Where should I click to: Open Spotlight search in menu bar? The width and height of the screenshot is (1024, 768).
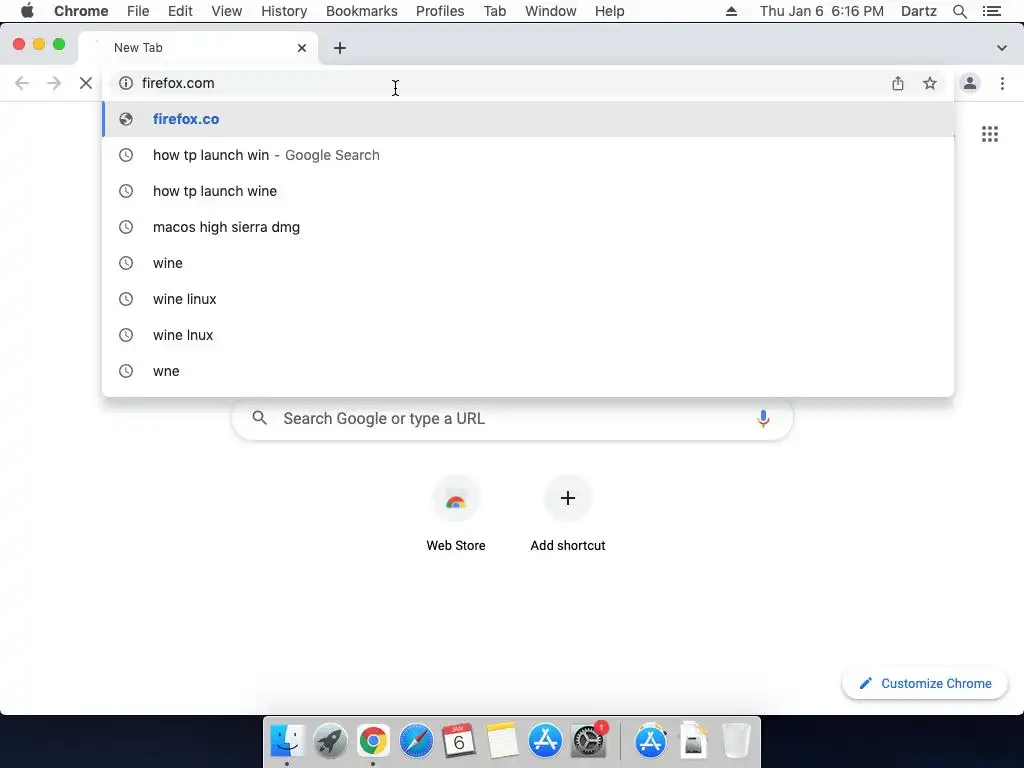coord(959,11)
